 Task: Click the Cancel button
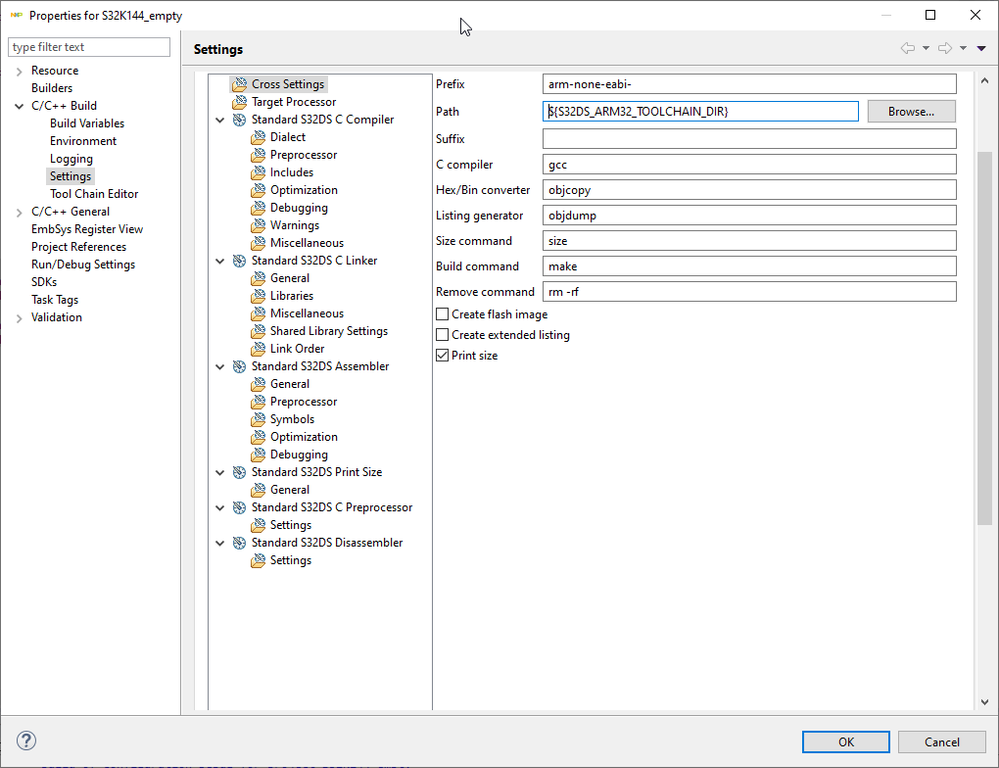(942, 742)
